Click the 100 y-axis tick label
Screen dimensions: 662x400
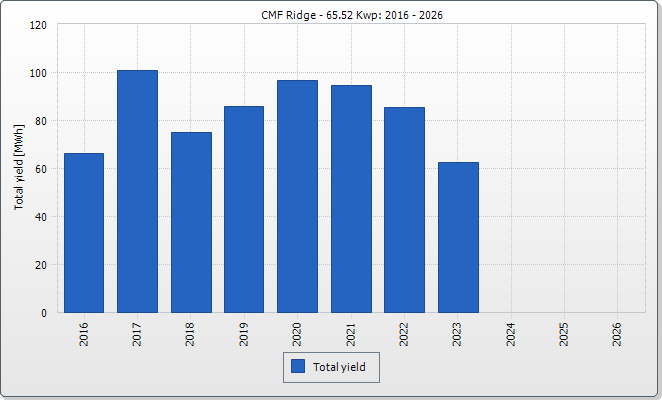tap(38, 73)
